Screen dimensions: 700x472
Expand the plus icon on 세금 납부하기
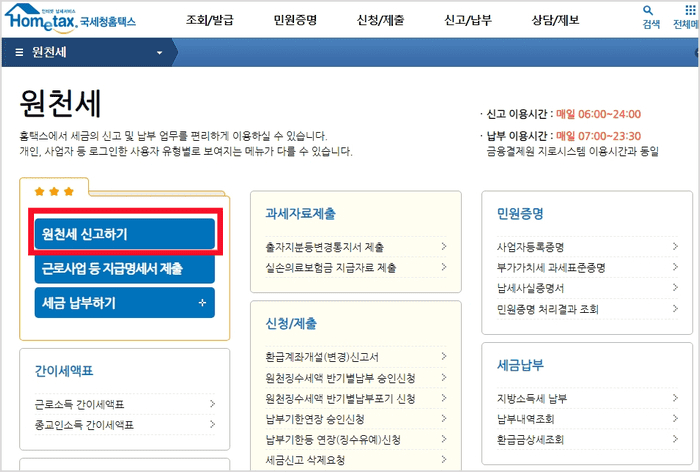(x=202, y=303)
